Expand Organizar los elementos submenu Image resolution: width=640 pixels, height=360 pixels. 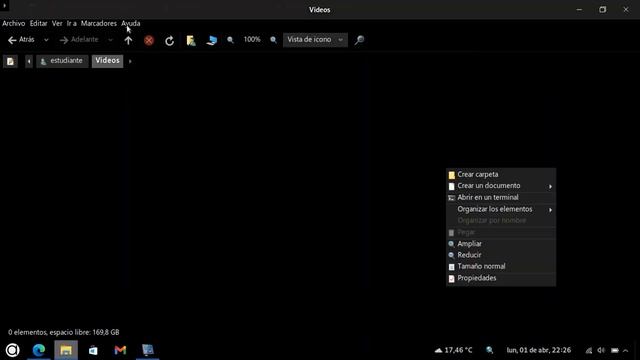(x=501, y=209)
